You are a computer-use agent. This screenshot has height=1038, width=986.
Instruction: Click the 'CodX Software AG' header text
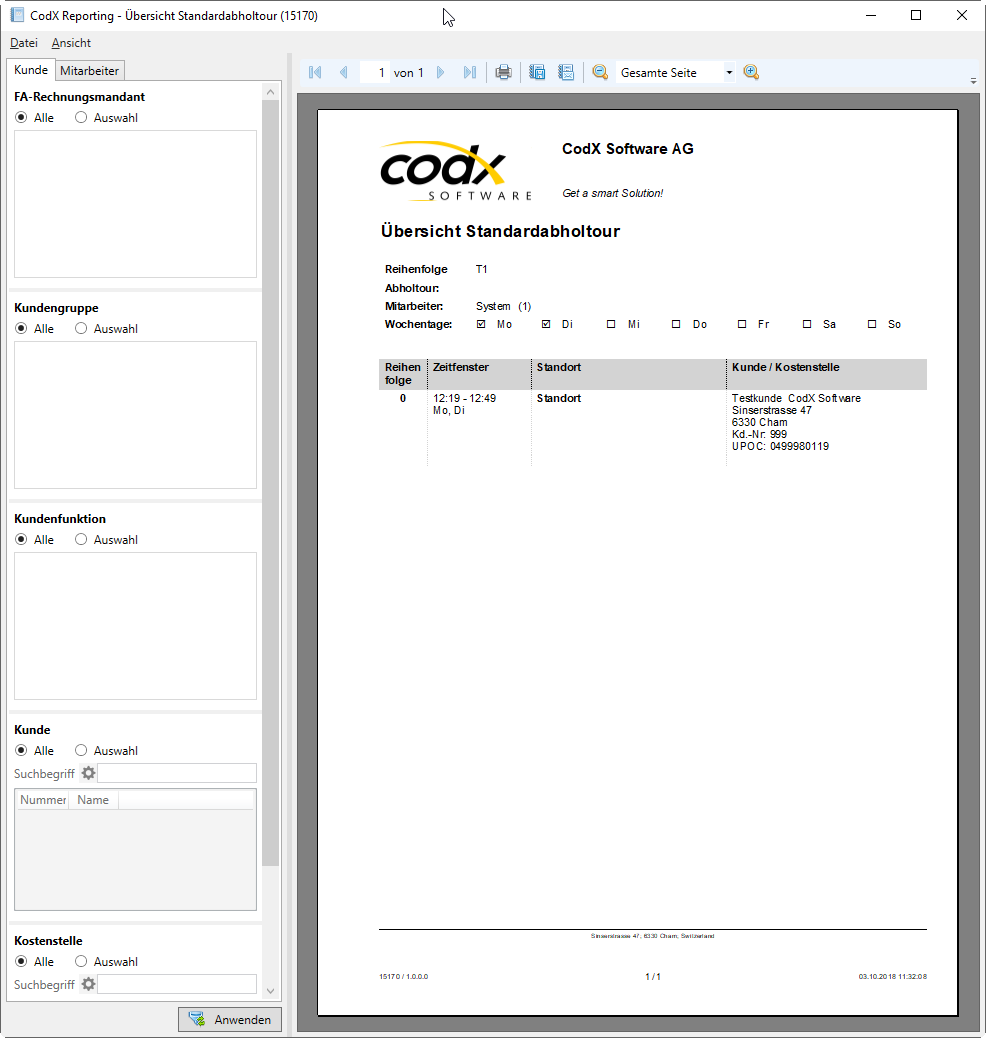coord(628,149)
